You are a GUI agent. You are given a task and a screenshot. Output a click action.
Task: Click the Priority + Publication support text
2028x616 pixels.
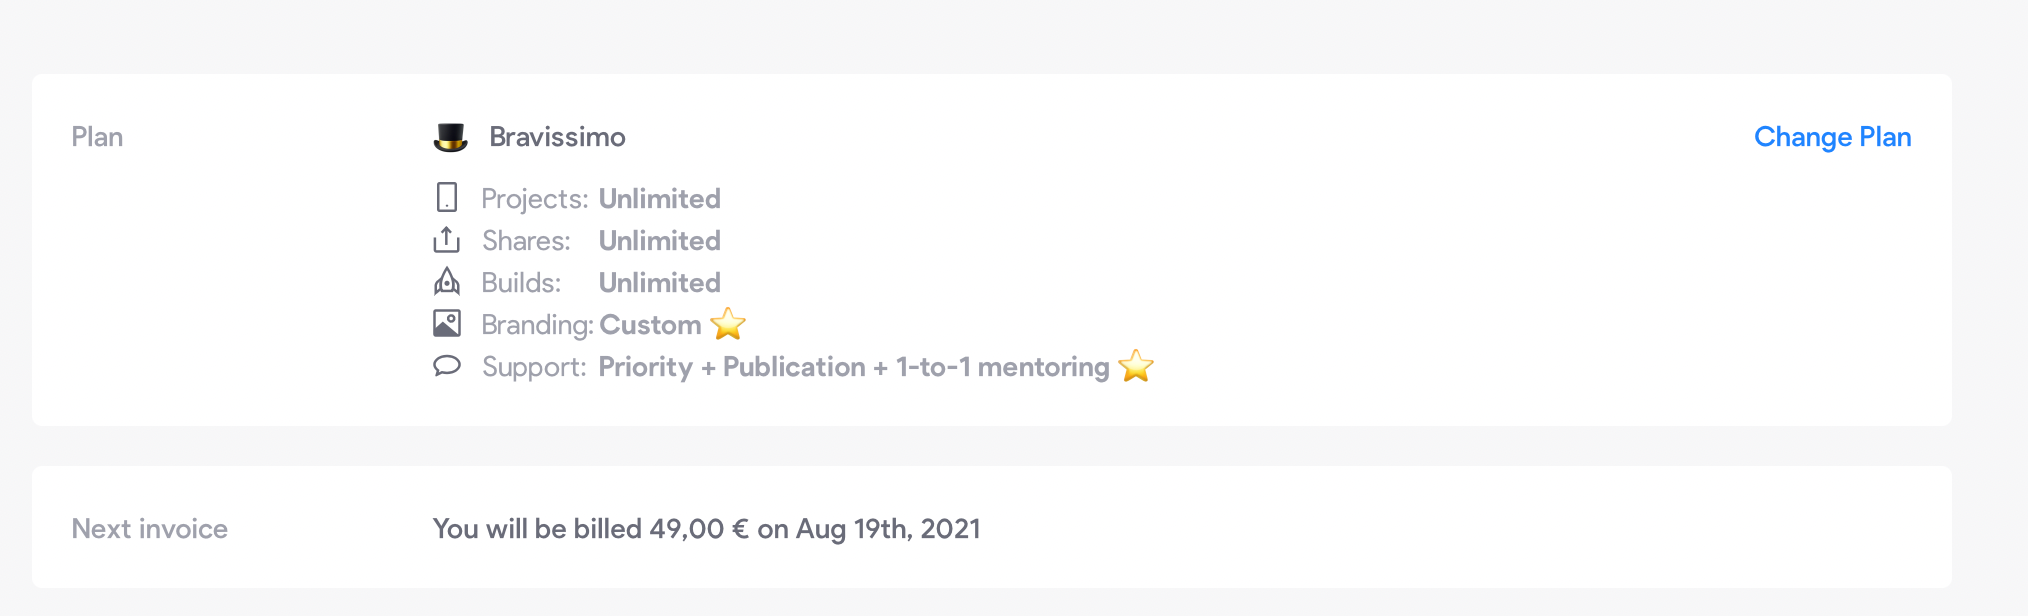coord(732,367)
